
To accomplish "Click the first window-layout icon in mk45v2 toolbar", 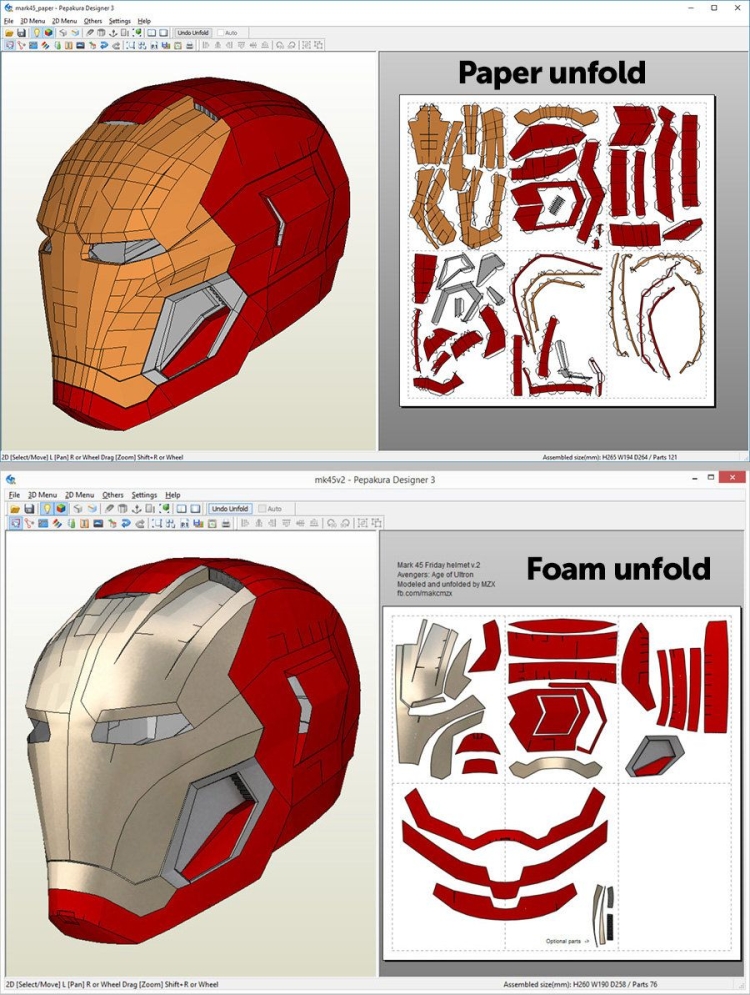I will coord(181,508).
